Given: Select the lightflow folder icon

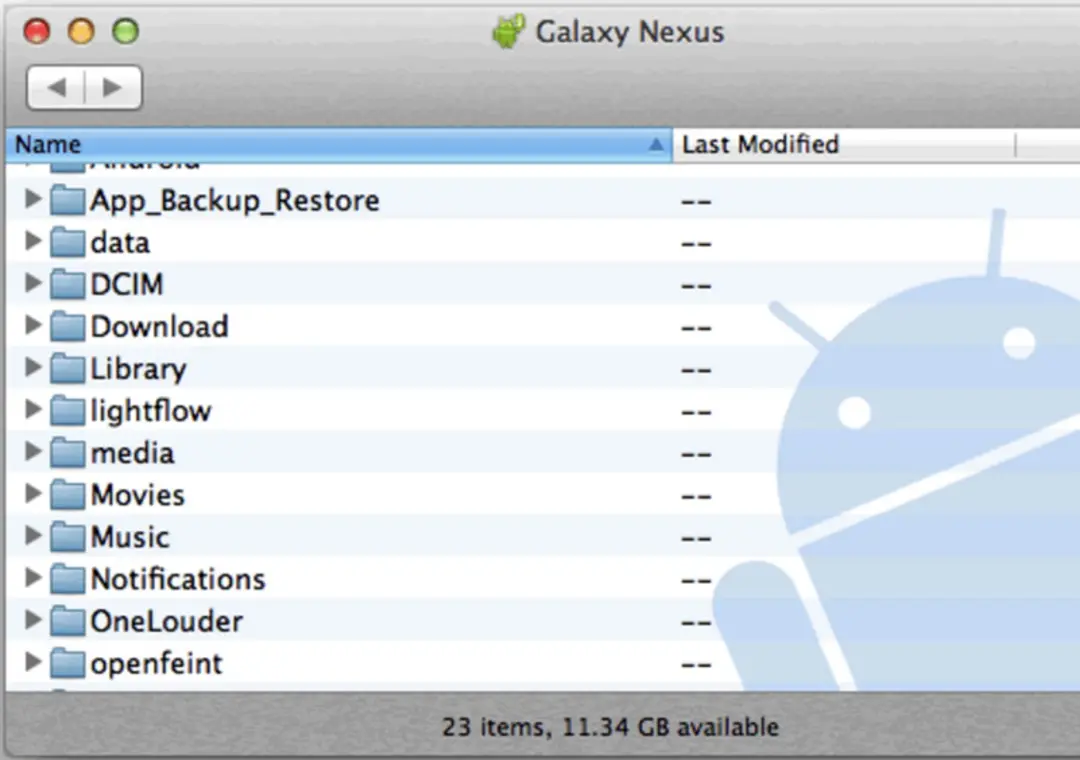Looking at the screenshot, I should pyautogui.click(x=68, y=410).
